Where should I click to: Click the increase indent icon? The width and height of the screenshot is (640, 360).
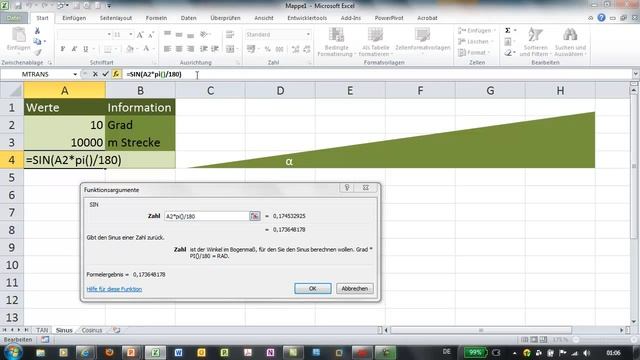pos(215,49)
